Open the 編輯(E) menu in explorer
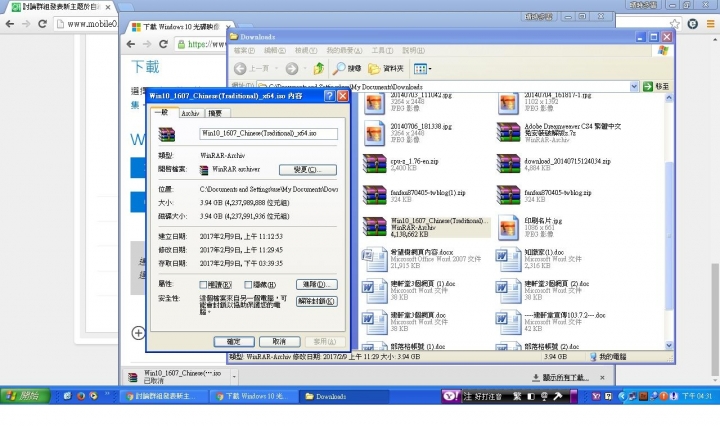Screen dimensions: 720x426 coord(275,50)
